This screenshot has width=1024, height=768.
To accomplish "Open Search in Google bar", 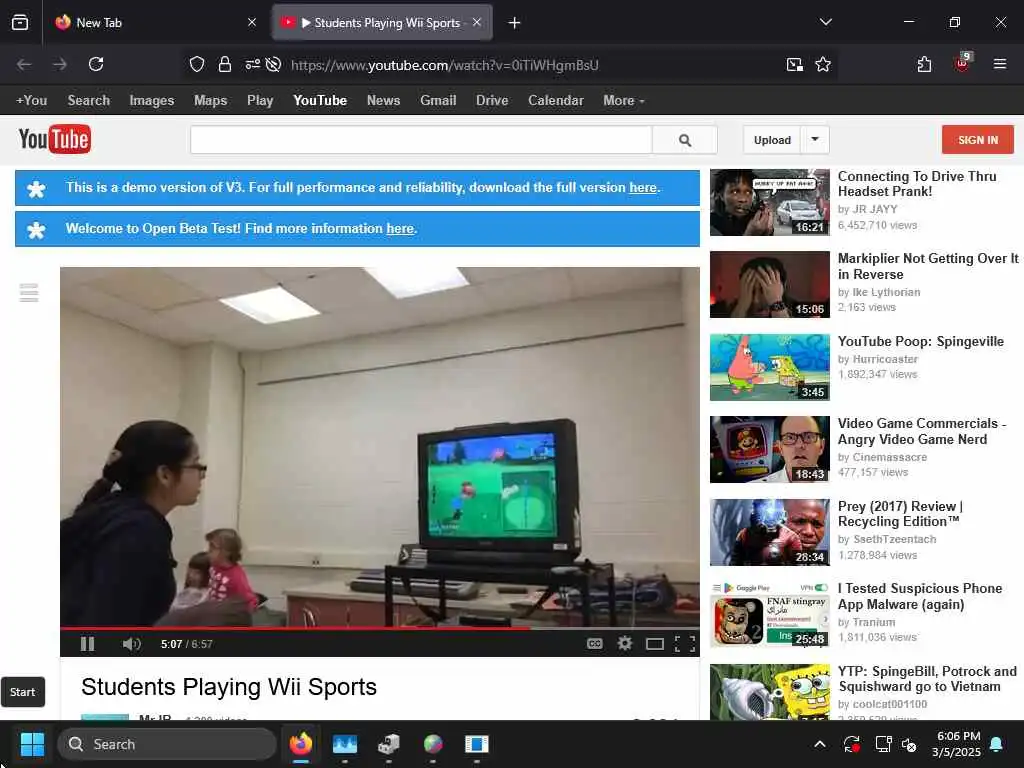I will point(89,101).
